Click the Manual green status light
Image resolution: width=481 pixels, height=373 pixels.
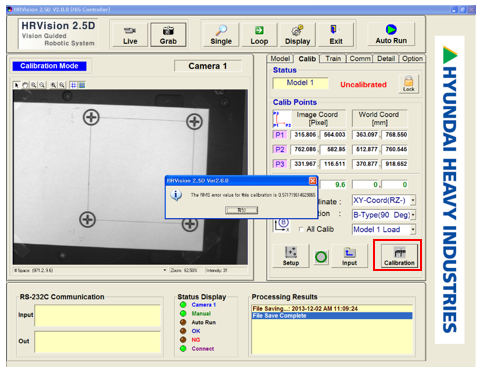(x=183, y=313)
